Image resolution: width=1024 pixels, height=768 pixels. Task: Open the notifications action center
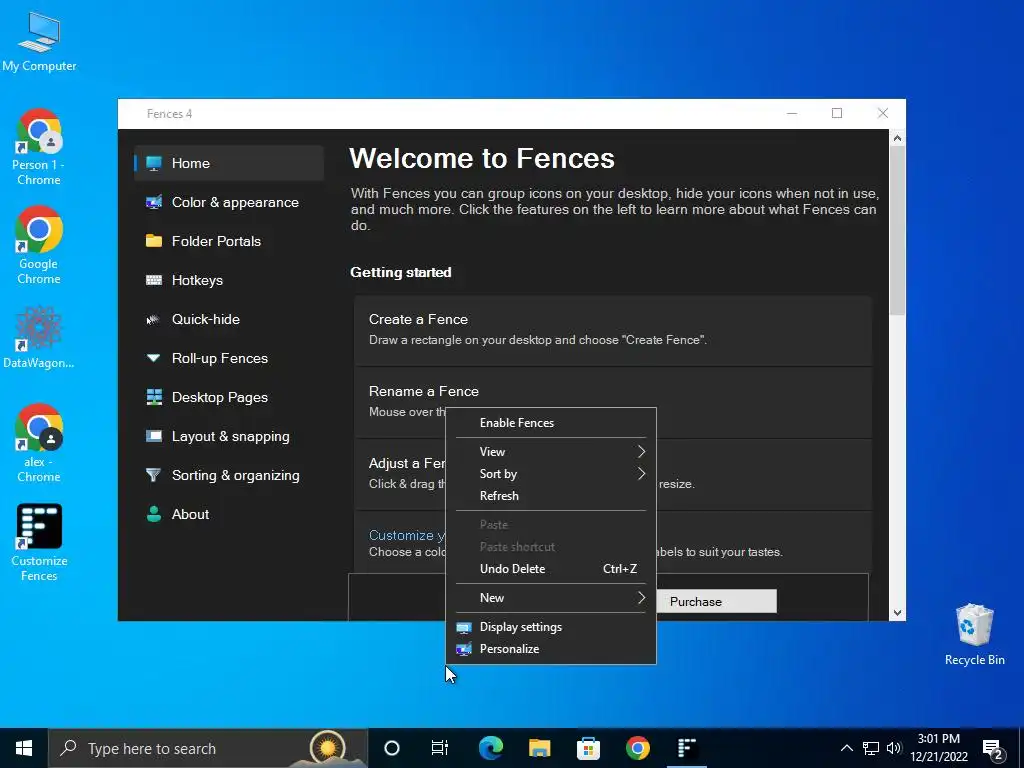point(993,749)
